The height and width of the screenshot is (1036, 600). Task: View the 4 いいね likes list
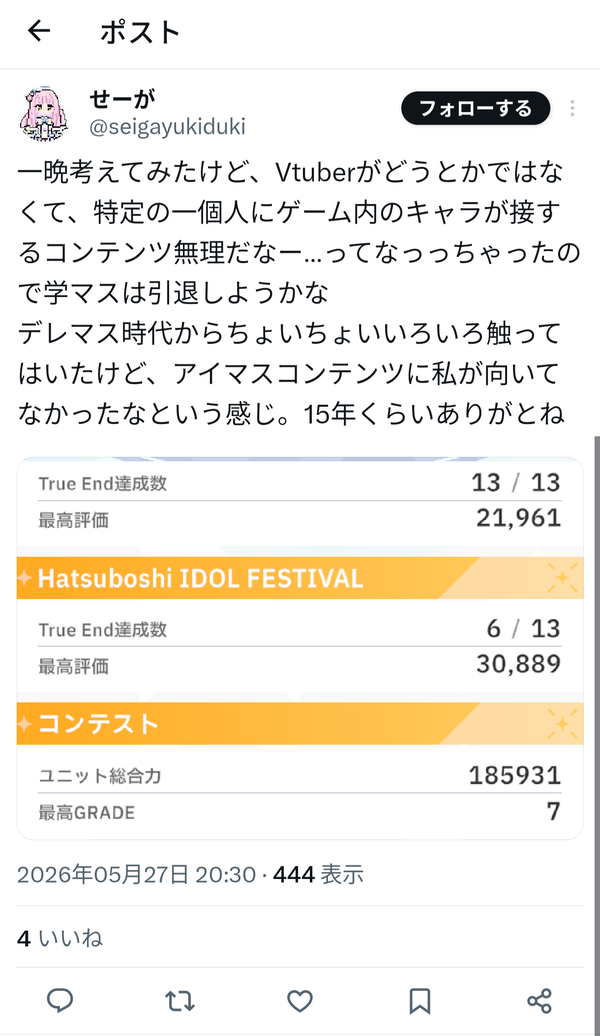click(x=59, y=938)
